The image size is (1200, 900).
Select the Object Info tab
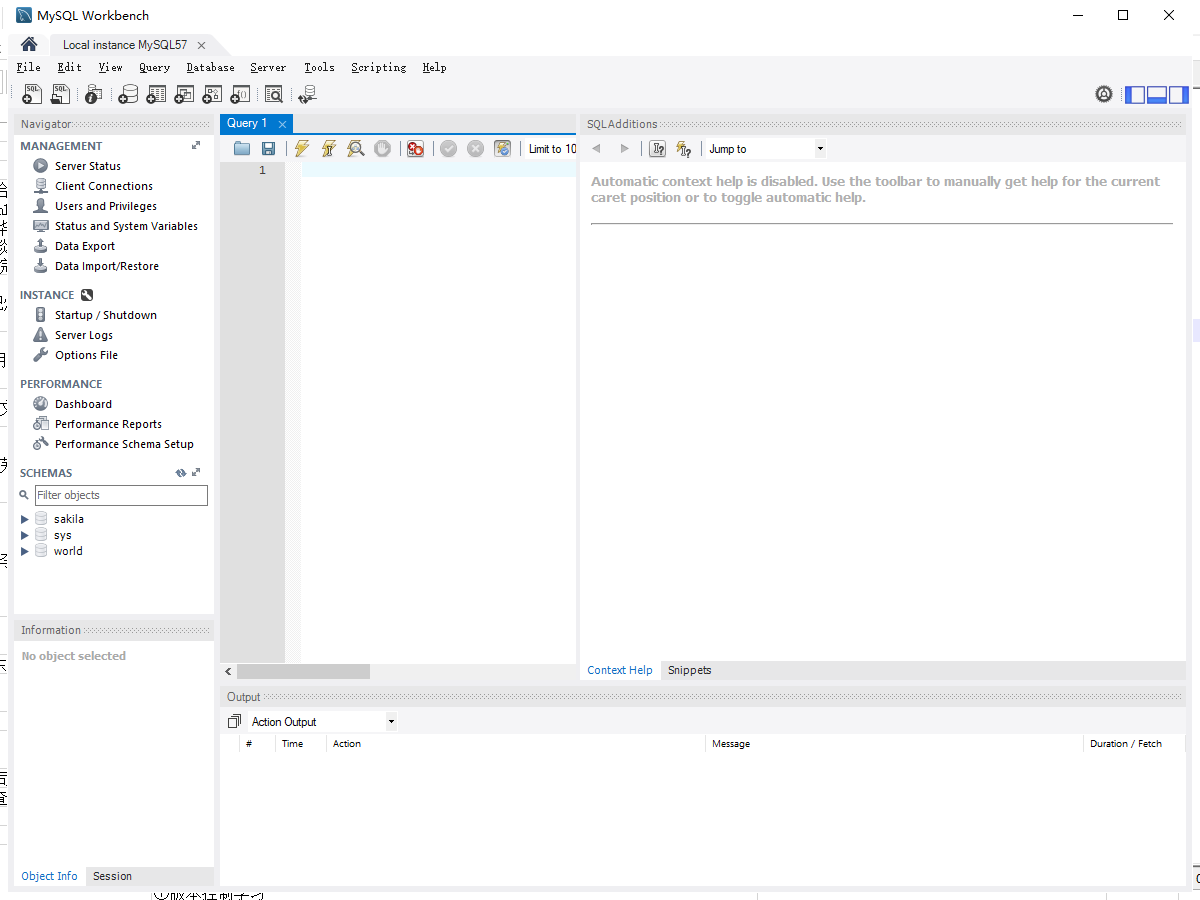(49, 876)
